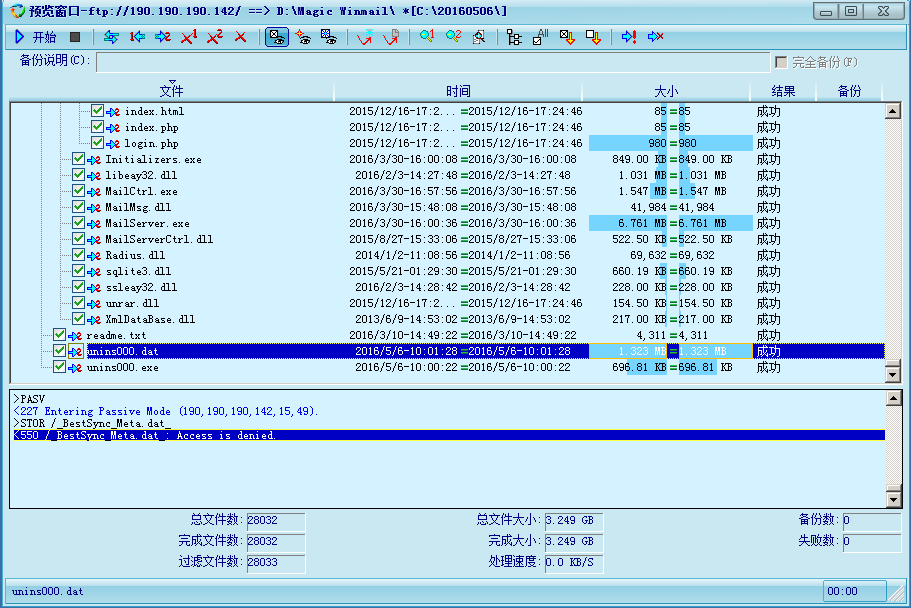This screenshot has width=911, height=608.
Task: Click the log panel scroll-up arrow
Action: pos(893,399)
